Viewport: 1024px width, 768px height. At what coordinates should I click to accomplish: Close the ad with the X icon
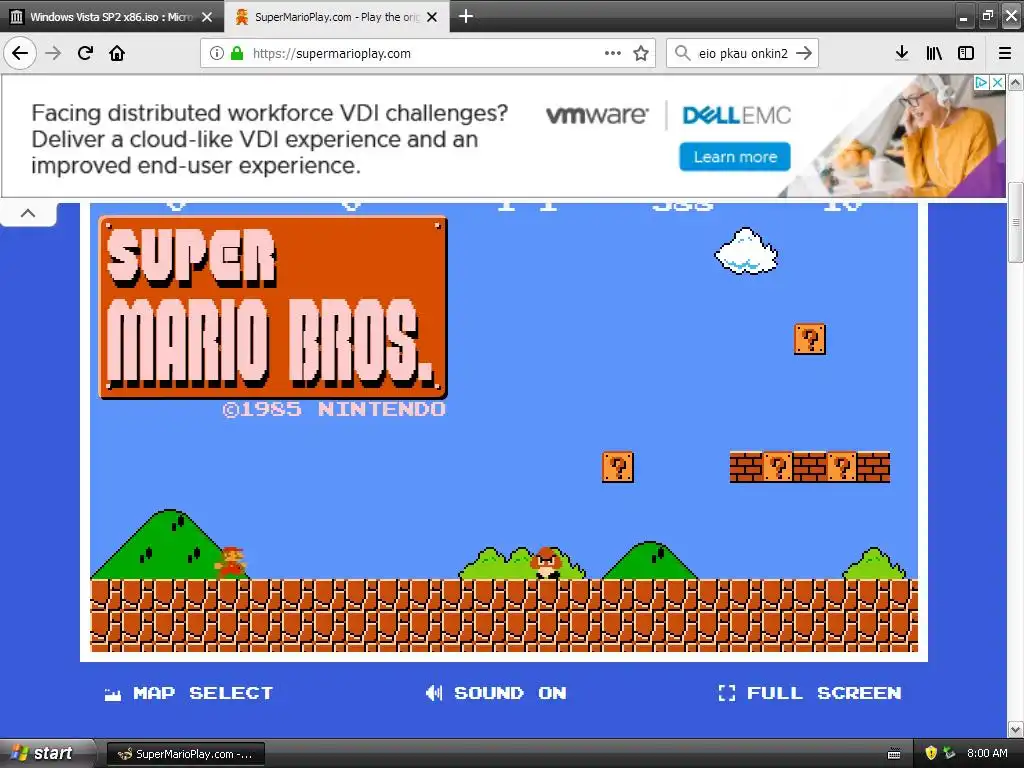pyautogui.click(x=997, y=82)
